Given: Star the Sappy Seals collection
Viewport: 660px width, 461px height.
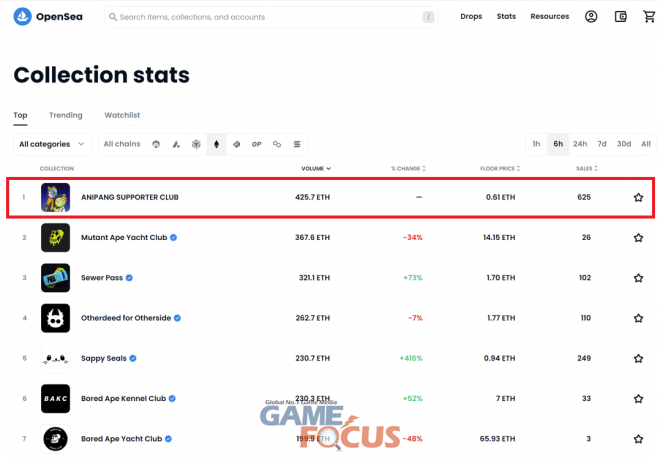Looking at the screenshot, I should coord(638,358).
